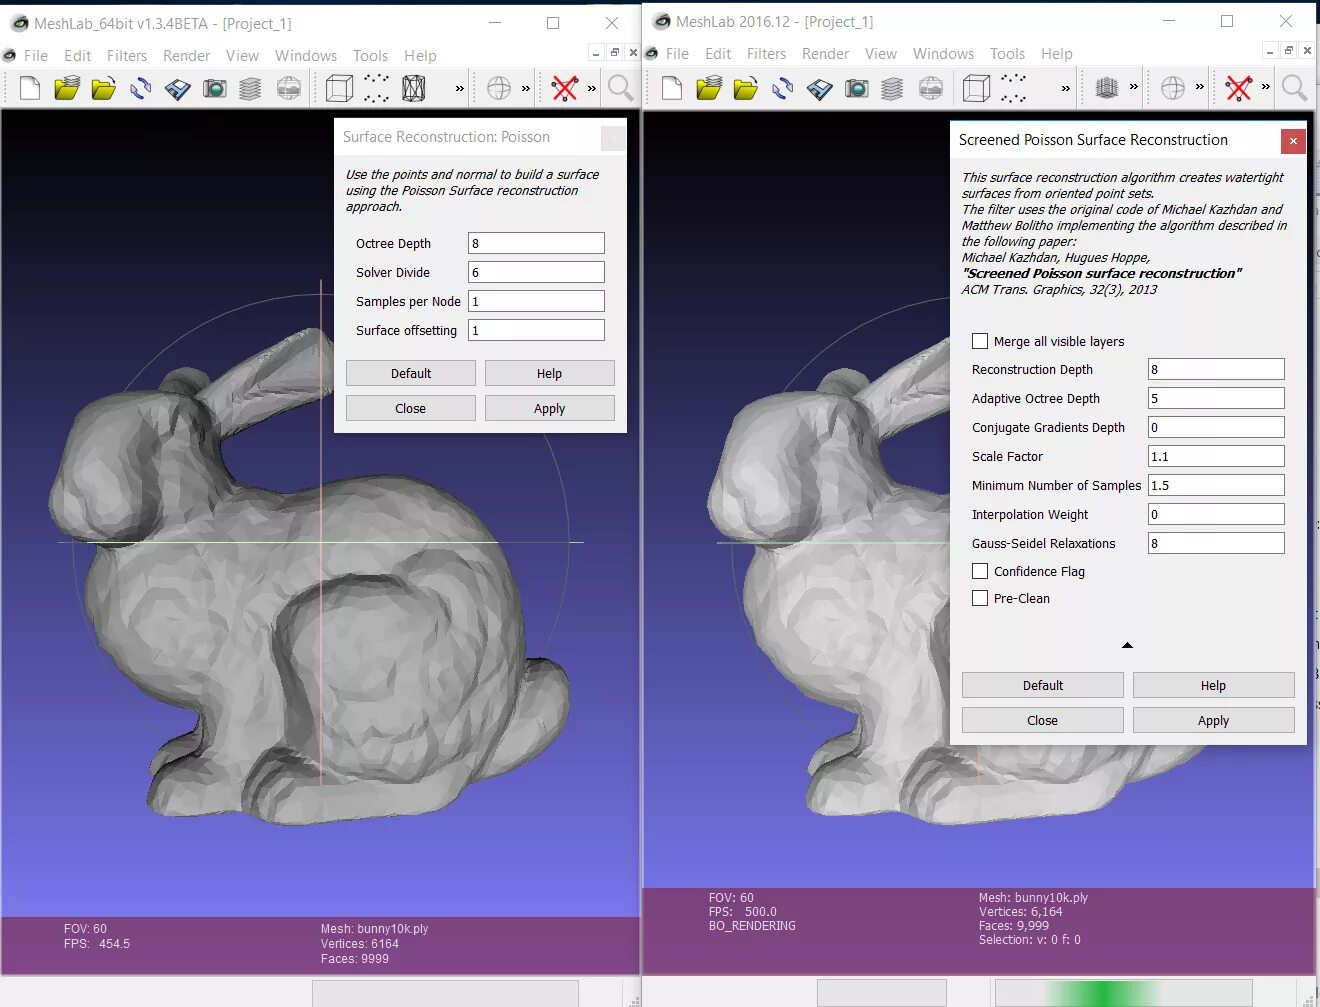The width and height of the screenshot is (1320, 1007).
Task: Edit the Octree Depth field
Action: 536,243
